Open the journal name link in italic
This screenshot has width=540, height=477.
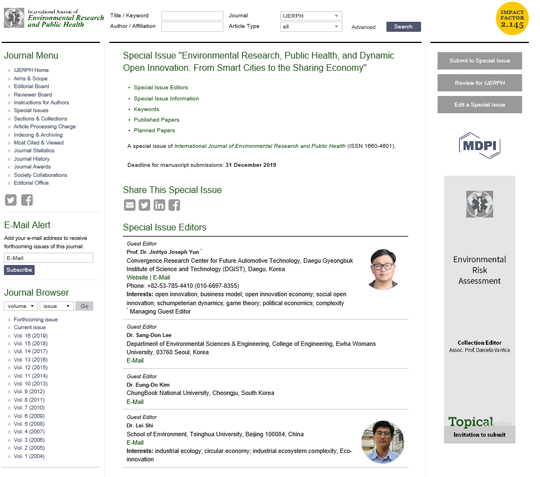click(x=260, y=146)
